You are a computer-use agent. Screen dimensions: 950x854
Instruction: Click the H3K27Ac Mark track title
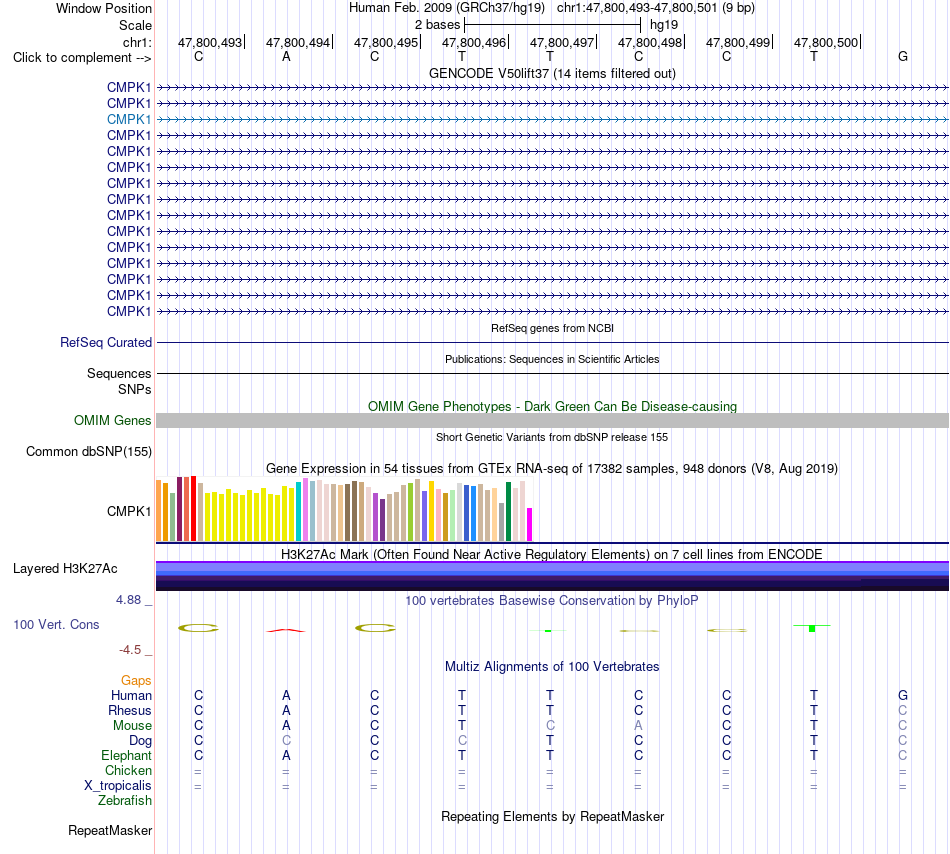(552, 554)
